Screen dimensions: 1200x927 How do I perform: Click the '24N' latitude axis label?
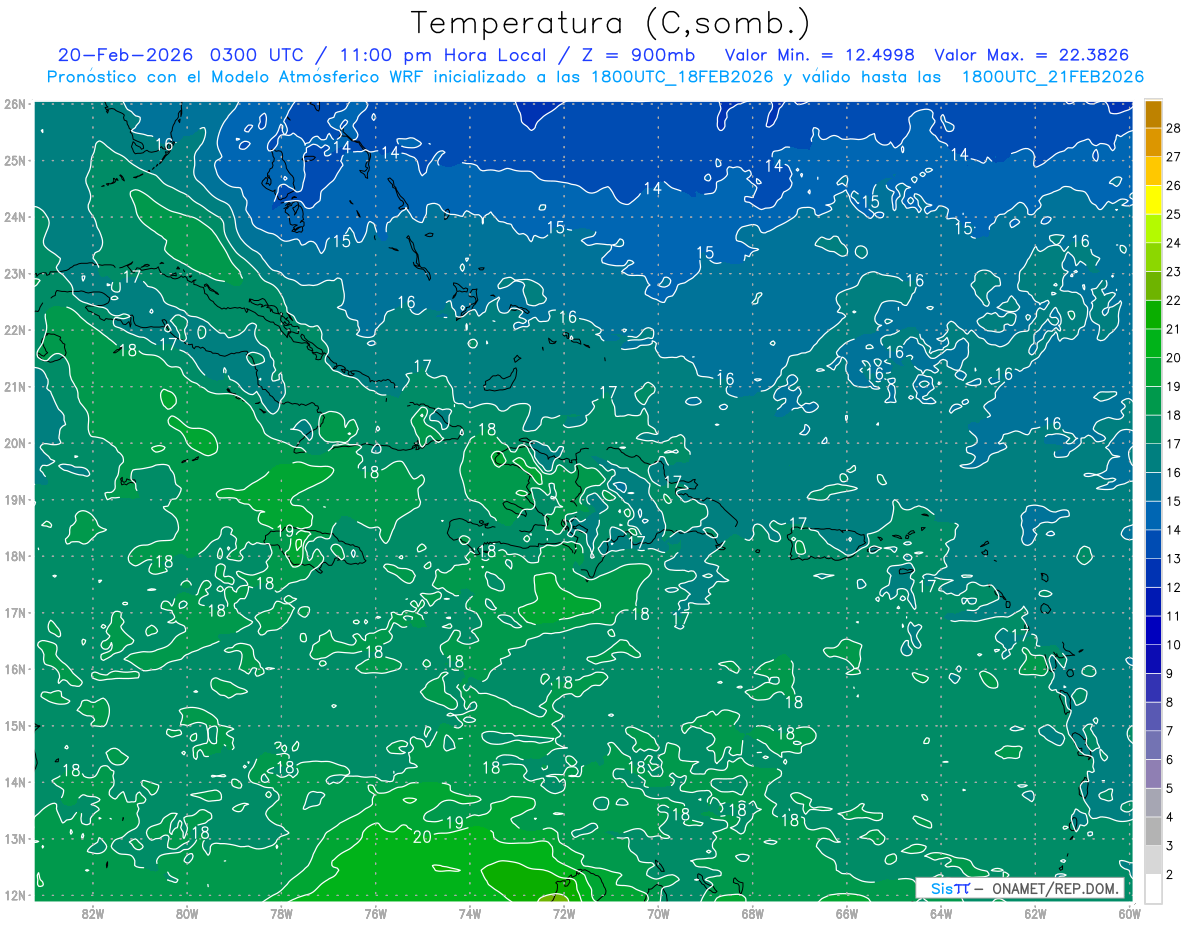(15, 217)
